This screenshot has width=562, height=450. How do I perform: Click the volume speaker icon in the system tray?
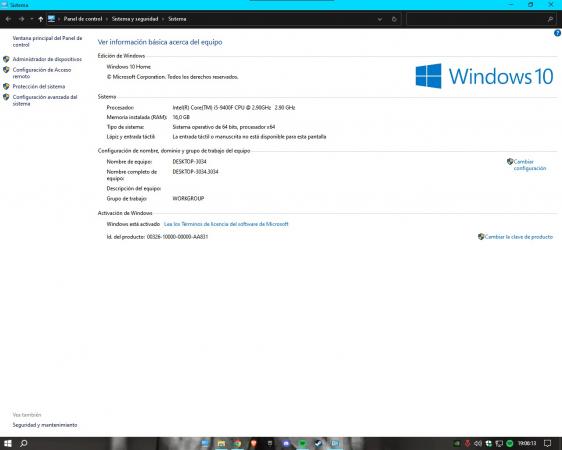(478, 444)
